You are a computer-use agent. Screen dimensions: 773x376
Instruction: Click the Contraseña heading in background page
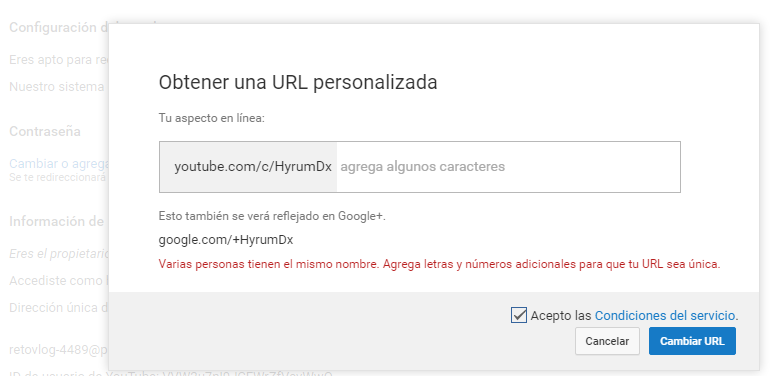click(x=45, y=132)
